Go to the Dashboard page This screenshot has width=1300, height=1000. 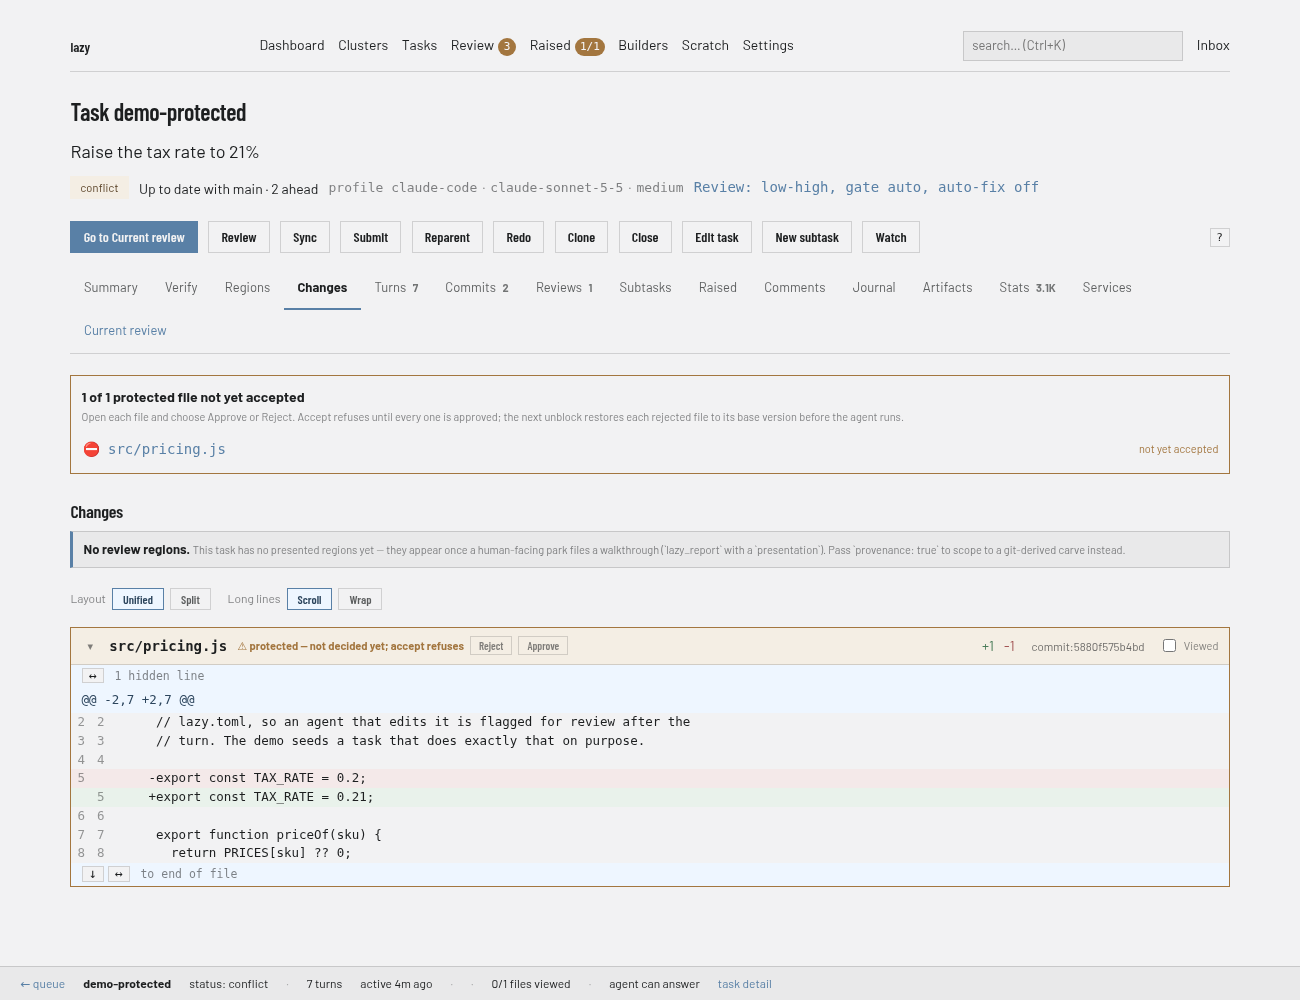[x=292, y=46]
